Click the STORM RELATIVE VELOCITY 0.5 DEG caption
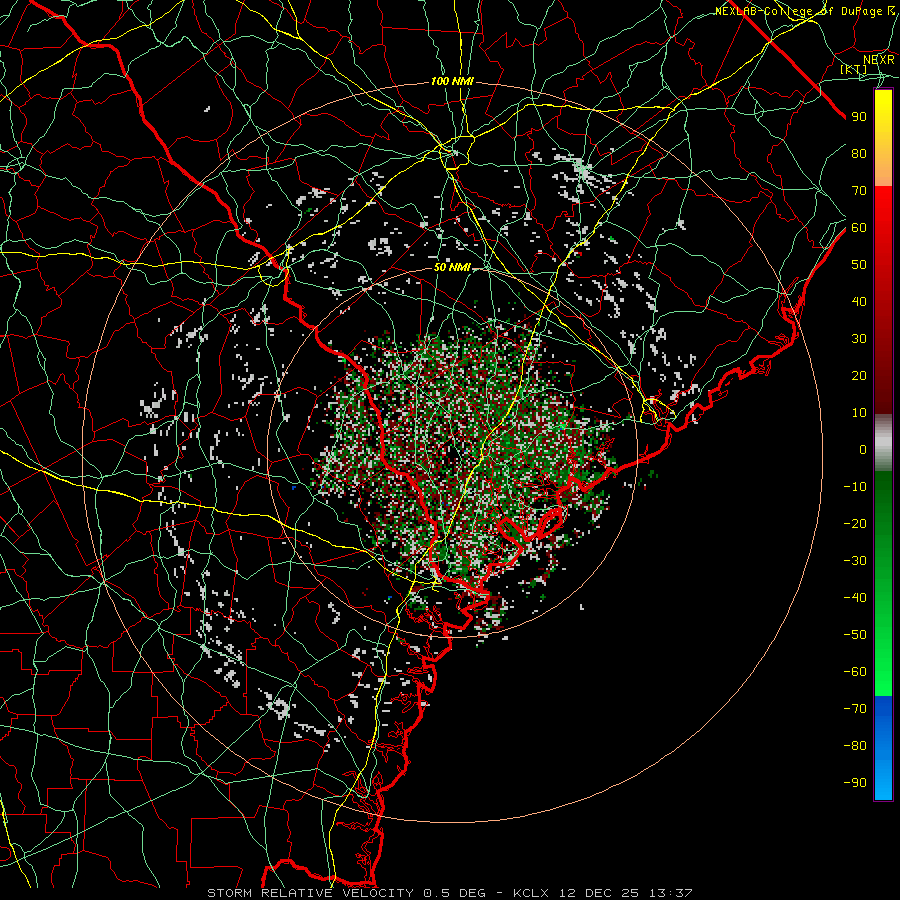Screen dimensions: 900x900 pos(346,893)
